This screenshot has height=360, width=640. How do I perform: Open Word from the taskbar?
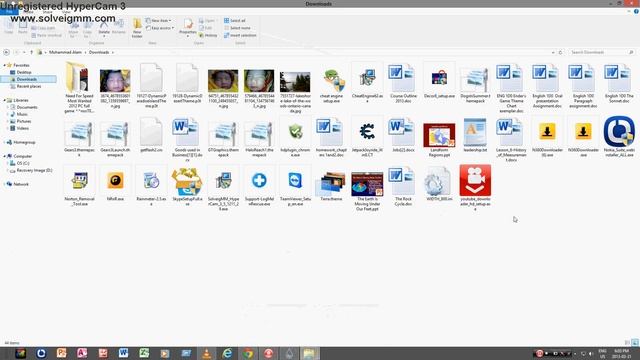(x=123, y=353)
